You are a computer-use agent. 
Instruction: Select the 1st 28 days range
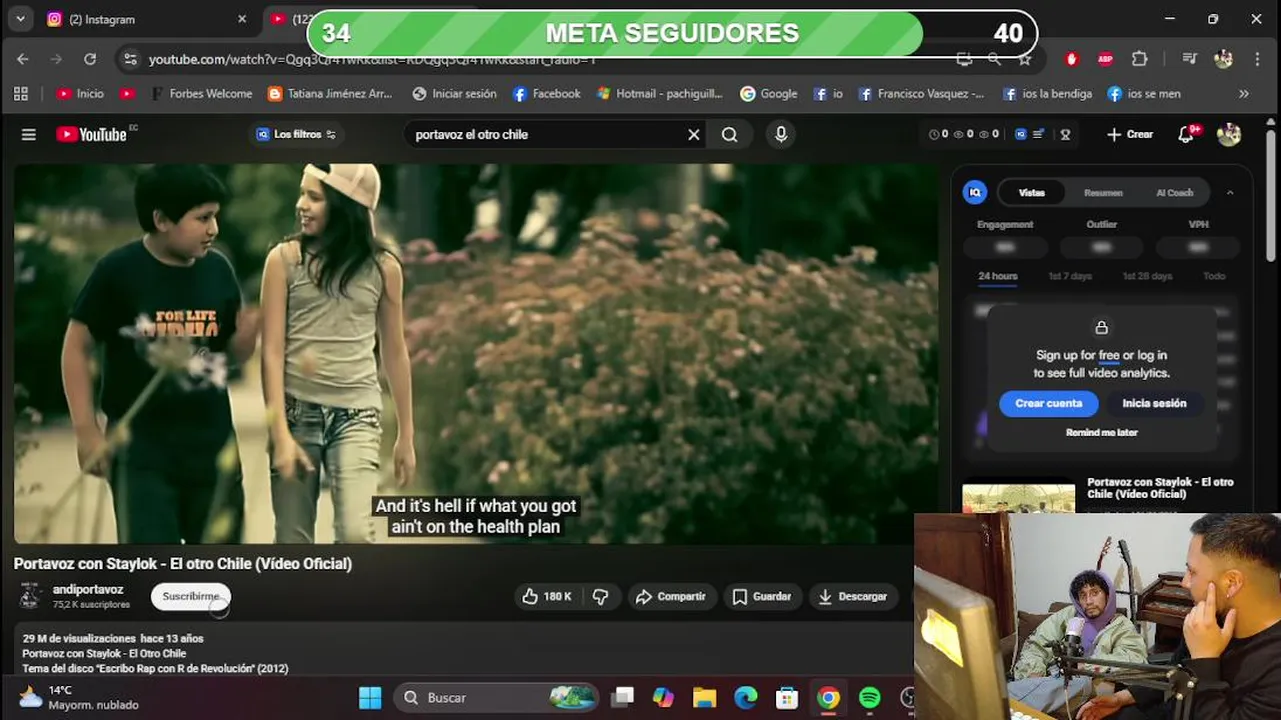click(x=1147, y=276)
